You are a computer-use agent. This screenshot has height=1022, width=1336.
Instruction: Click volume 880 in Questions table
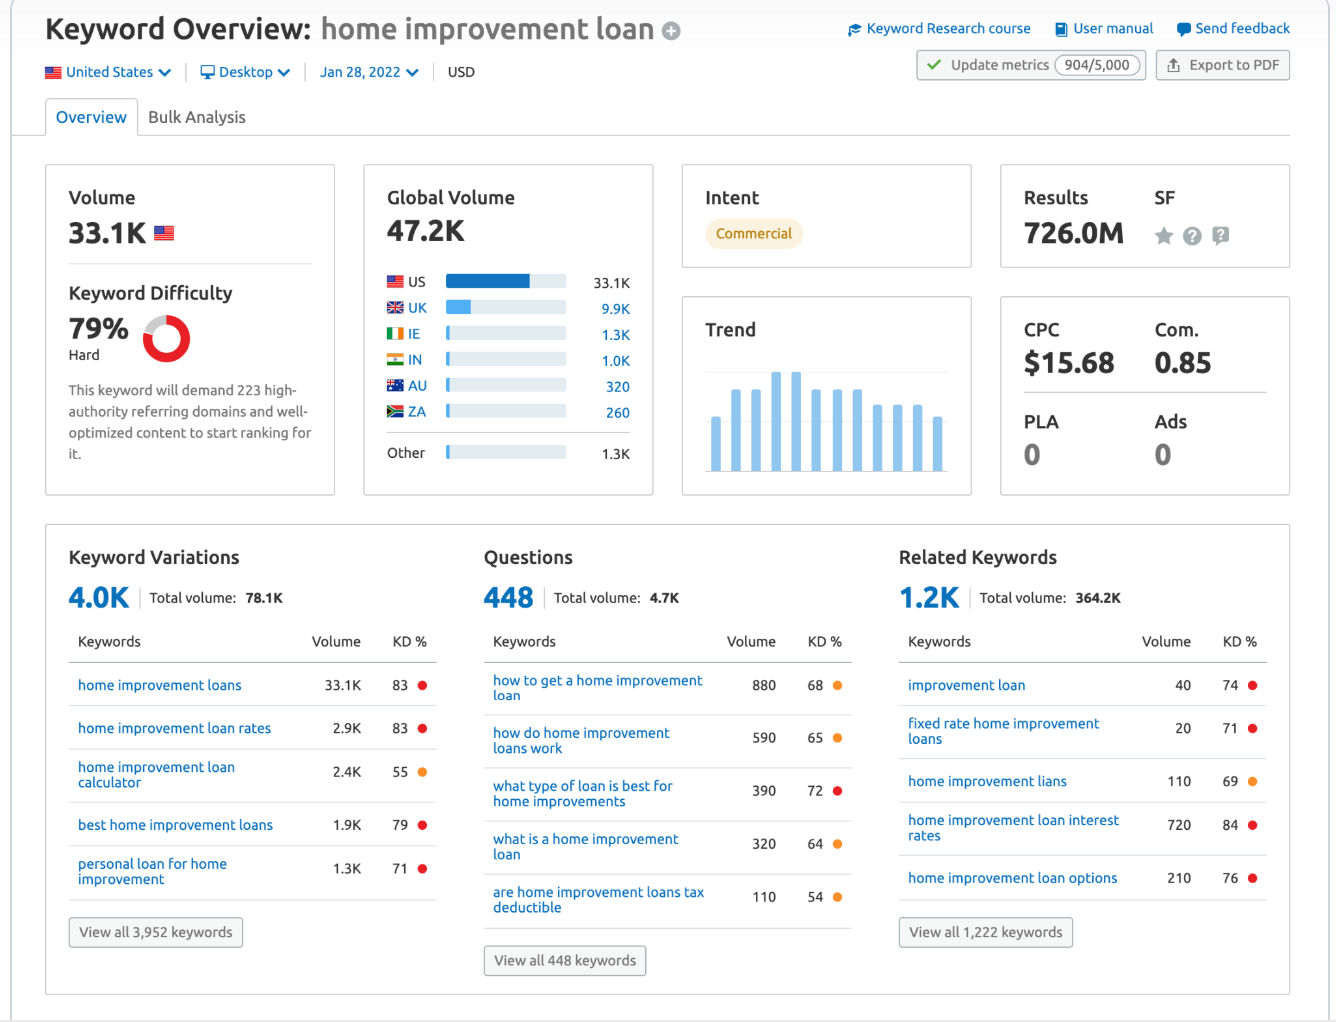(764, 686)
